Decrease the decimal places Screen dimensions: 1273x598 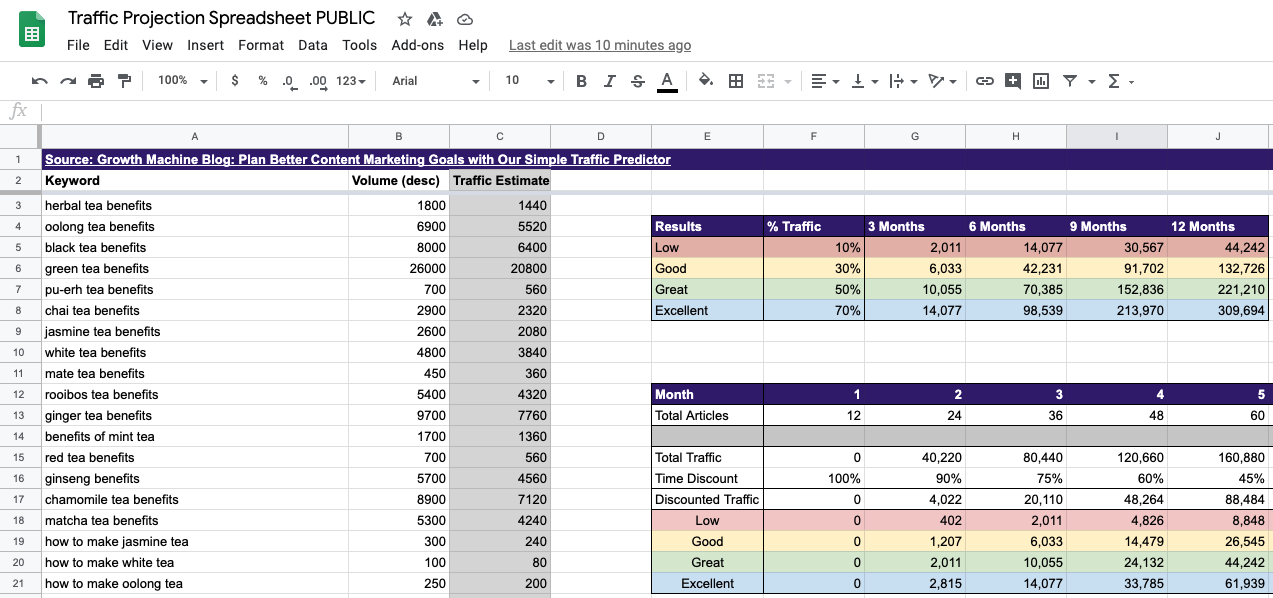[289, 81]
